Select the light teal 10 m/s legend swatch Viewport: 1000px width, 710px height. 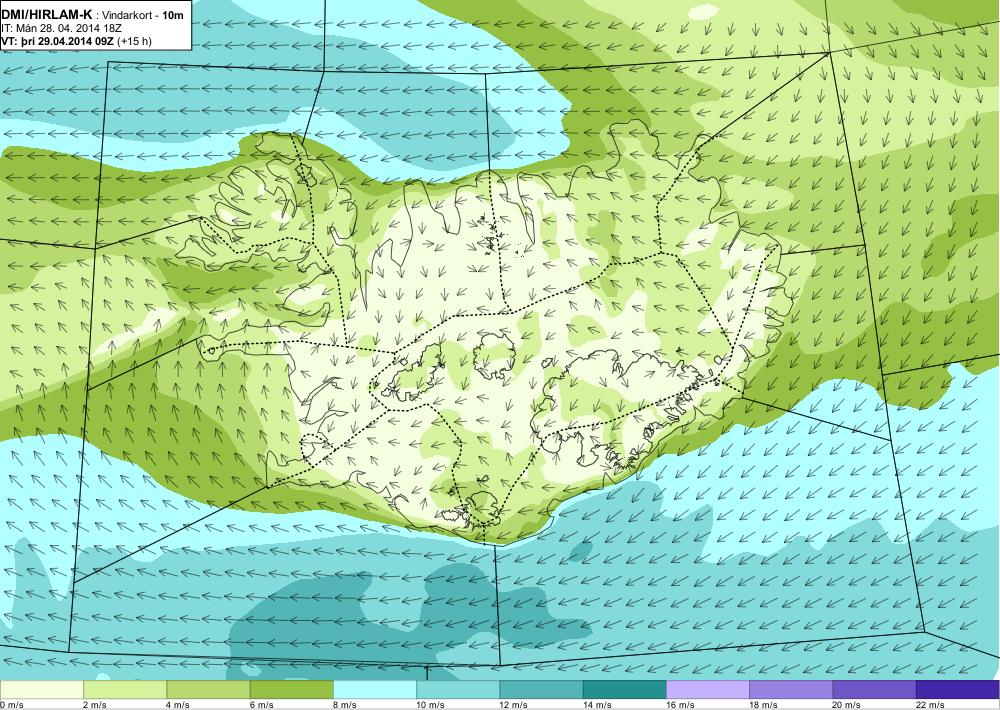458,690
